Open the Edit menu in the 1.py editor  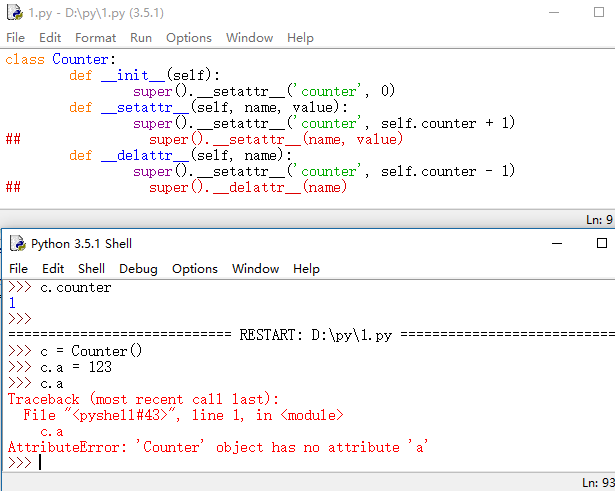tap(50, 37)
